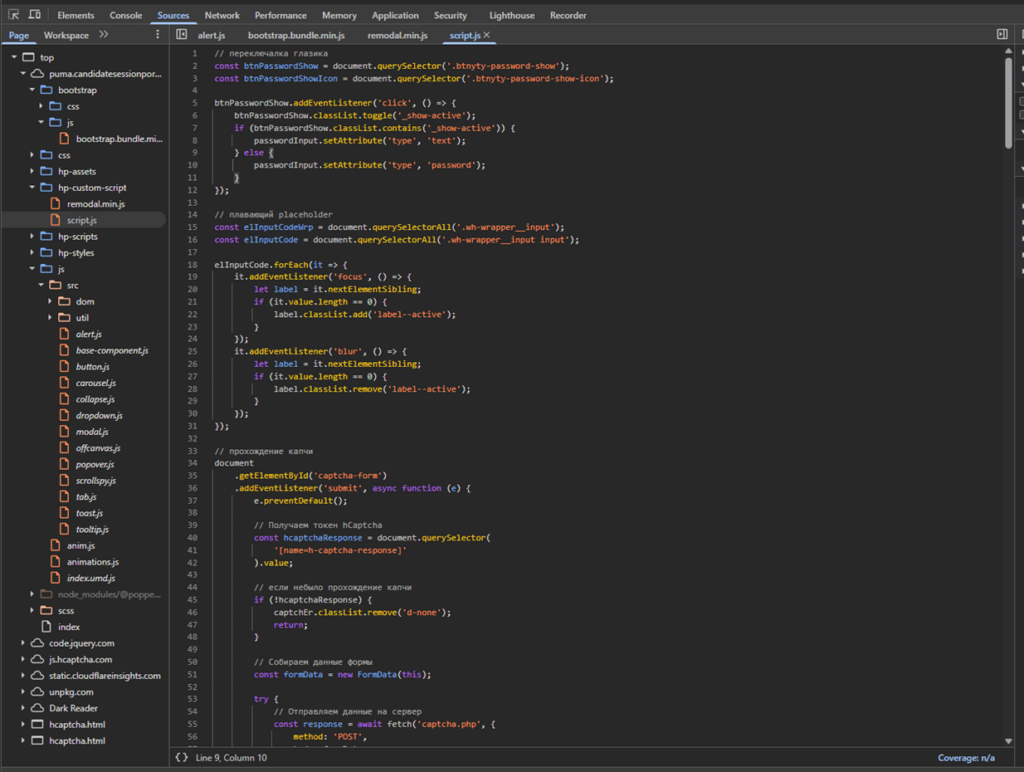This screenshot has width=1024, height=772.
Task: Open carousel.js file icon in tree
Action: [64, 383]
